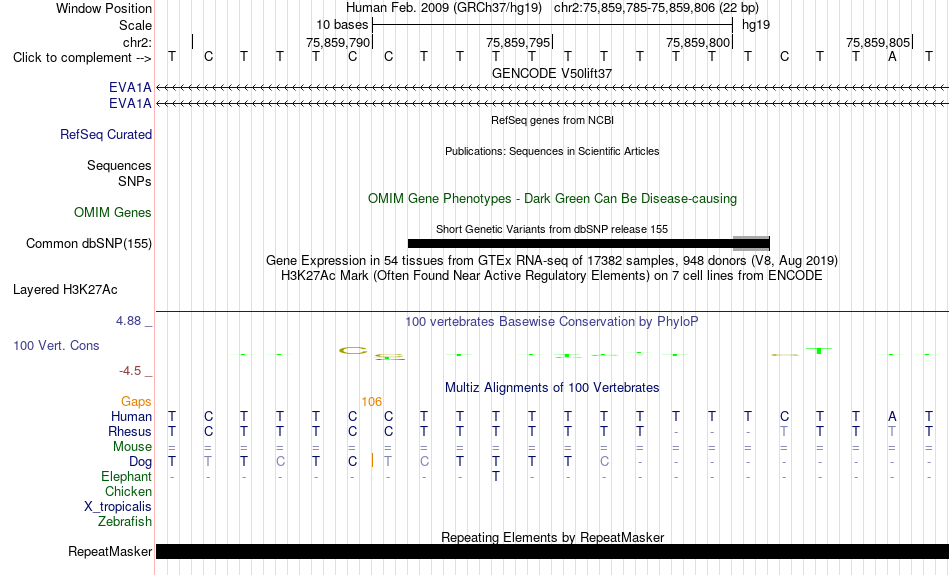950x575 pixels.
Task: Click the orange Gaps label
Action: pyautogui.click(x=136, y=402)
